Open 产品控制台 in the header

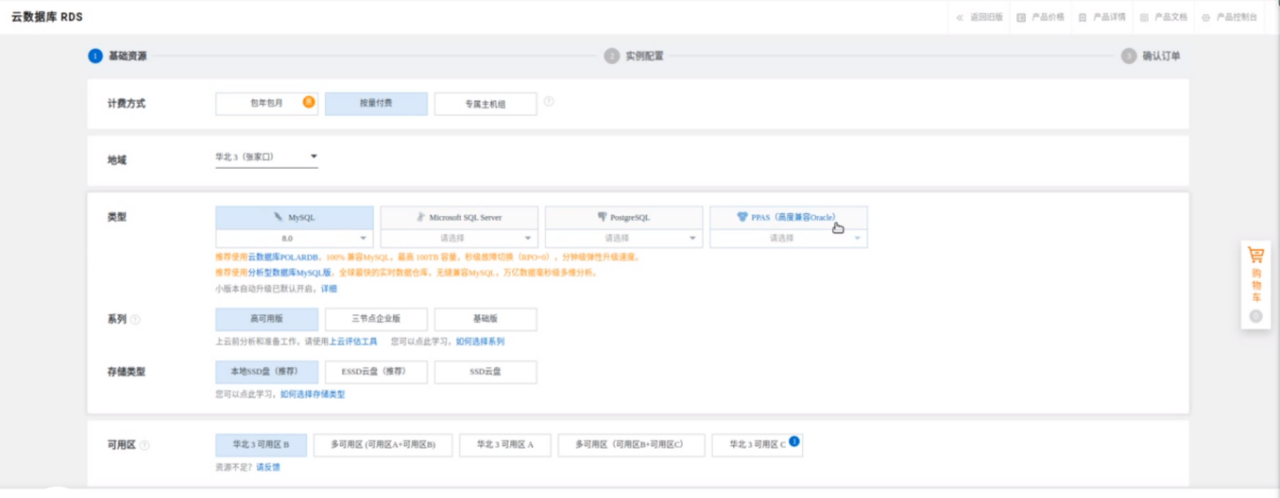(1237, 17)
